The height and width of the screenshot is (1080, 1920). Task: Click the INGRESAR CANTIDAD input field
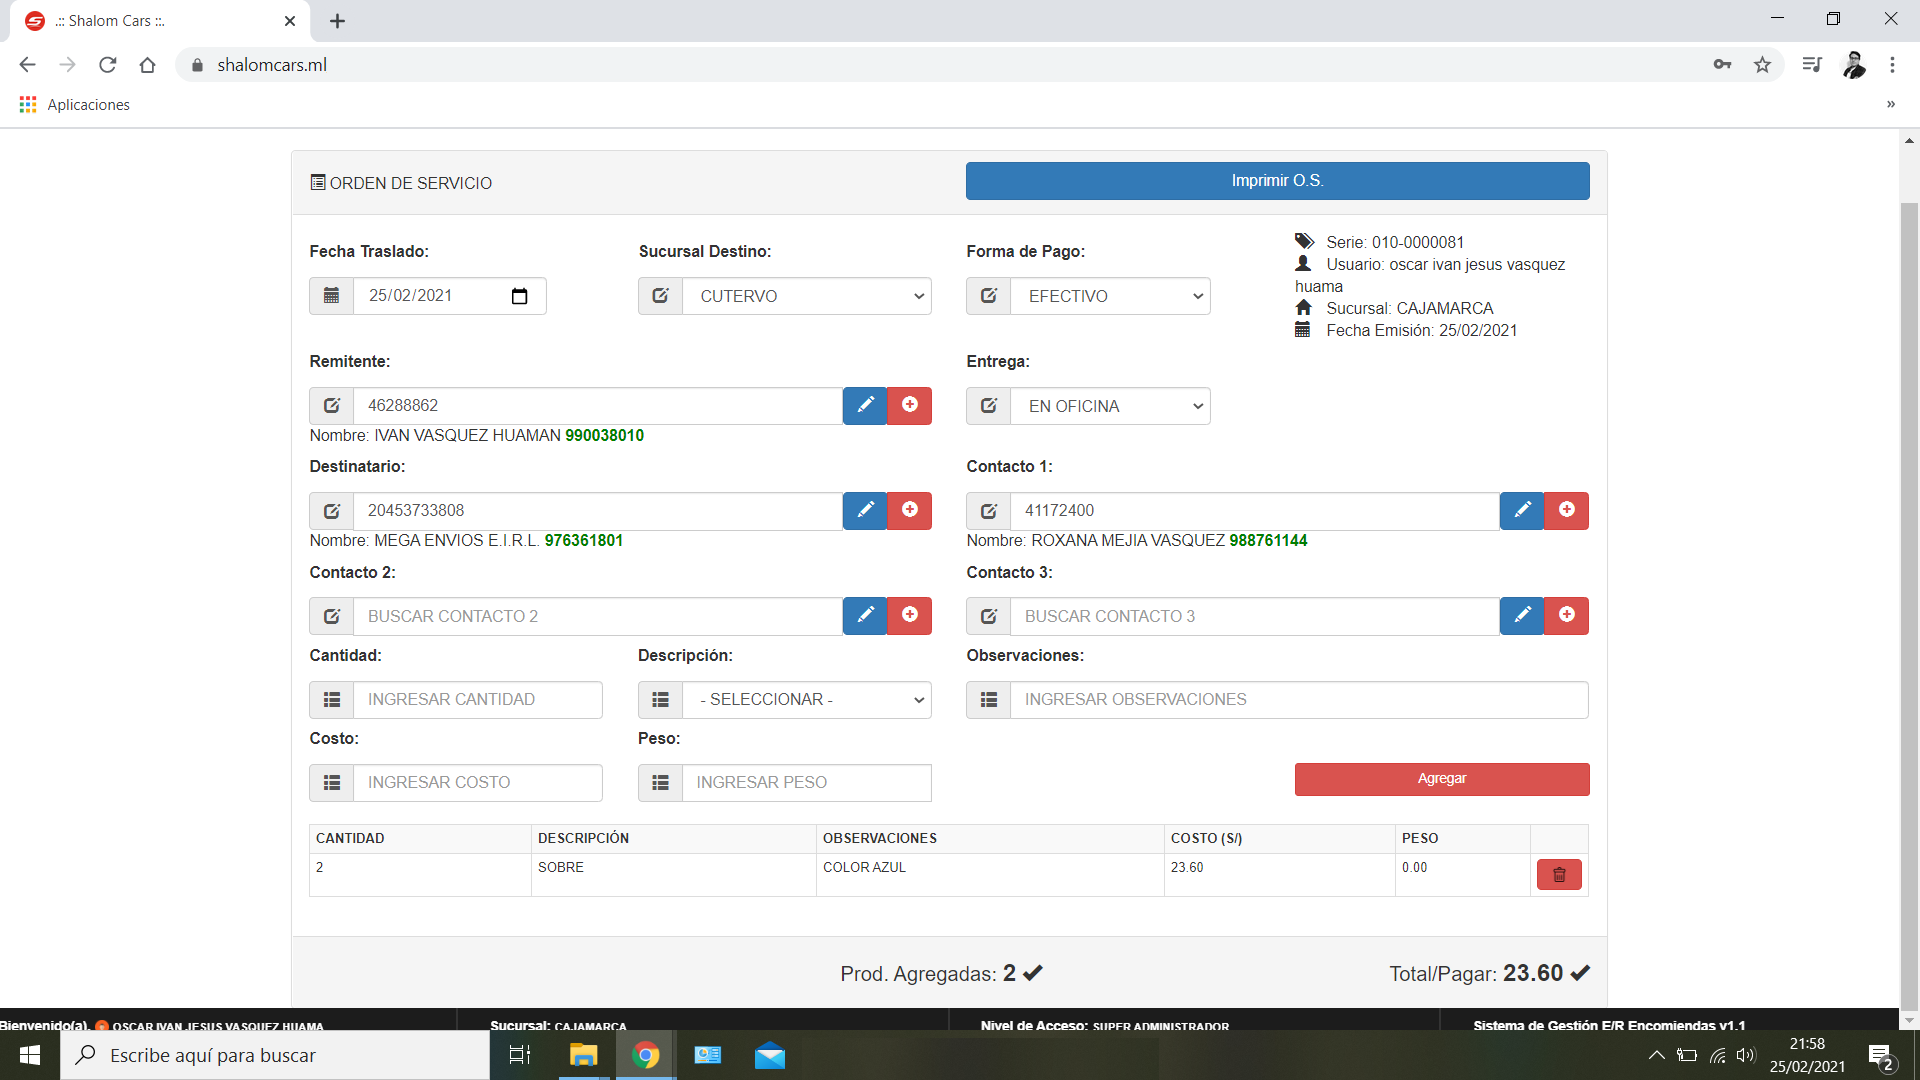click(x=477, y=700)
